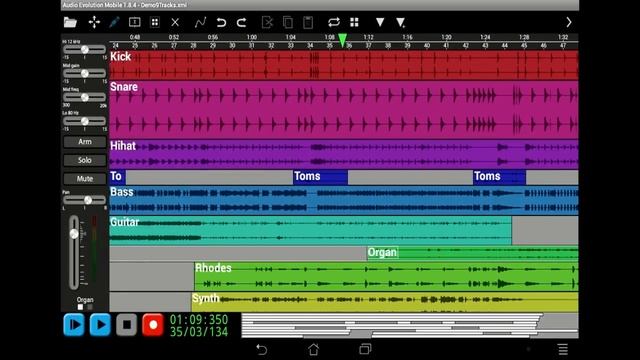Viewport: 640px width, 360px height.
Task: Expand toolbar with the right chevron
Action: point(569,22)
